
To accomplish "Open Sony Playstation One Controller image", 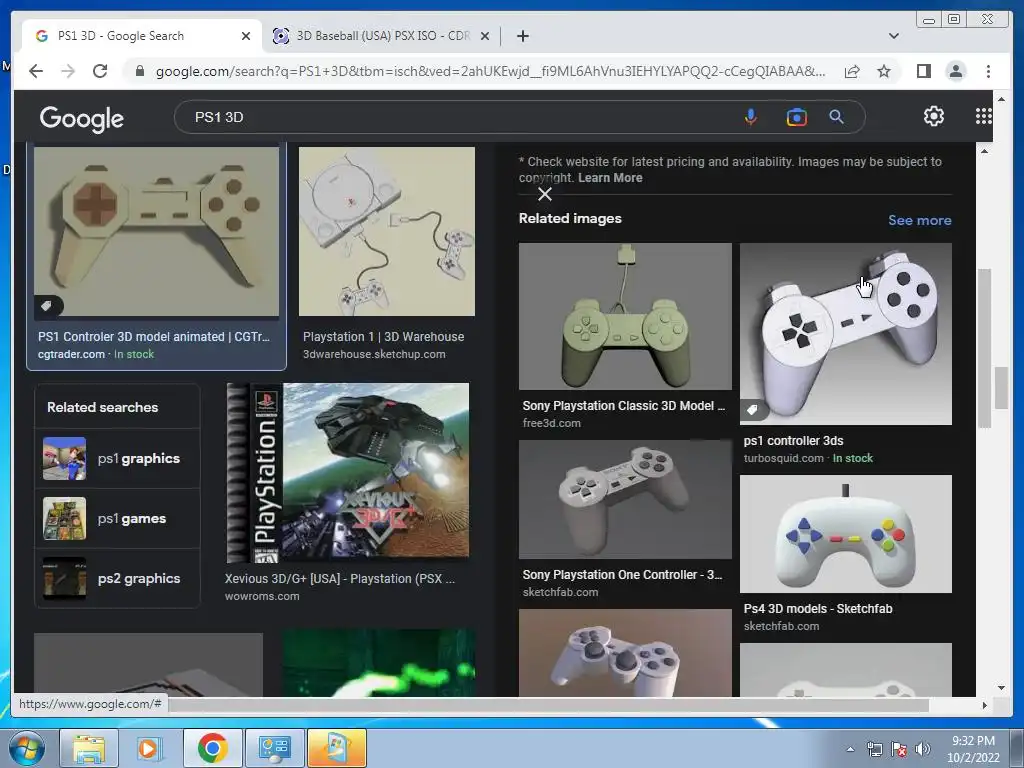I will (625, 500).
